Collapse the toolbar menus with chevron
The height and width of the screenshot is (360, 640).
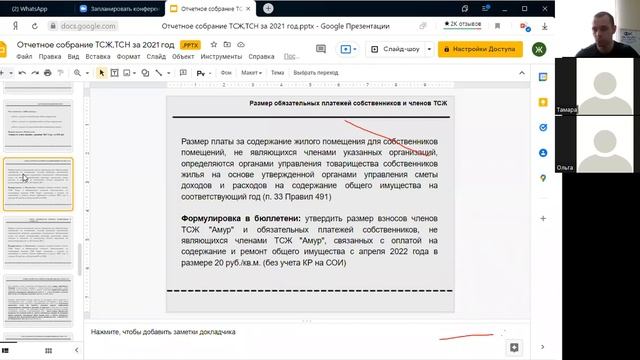[x=522, y=73]
